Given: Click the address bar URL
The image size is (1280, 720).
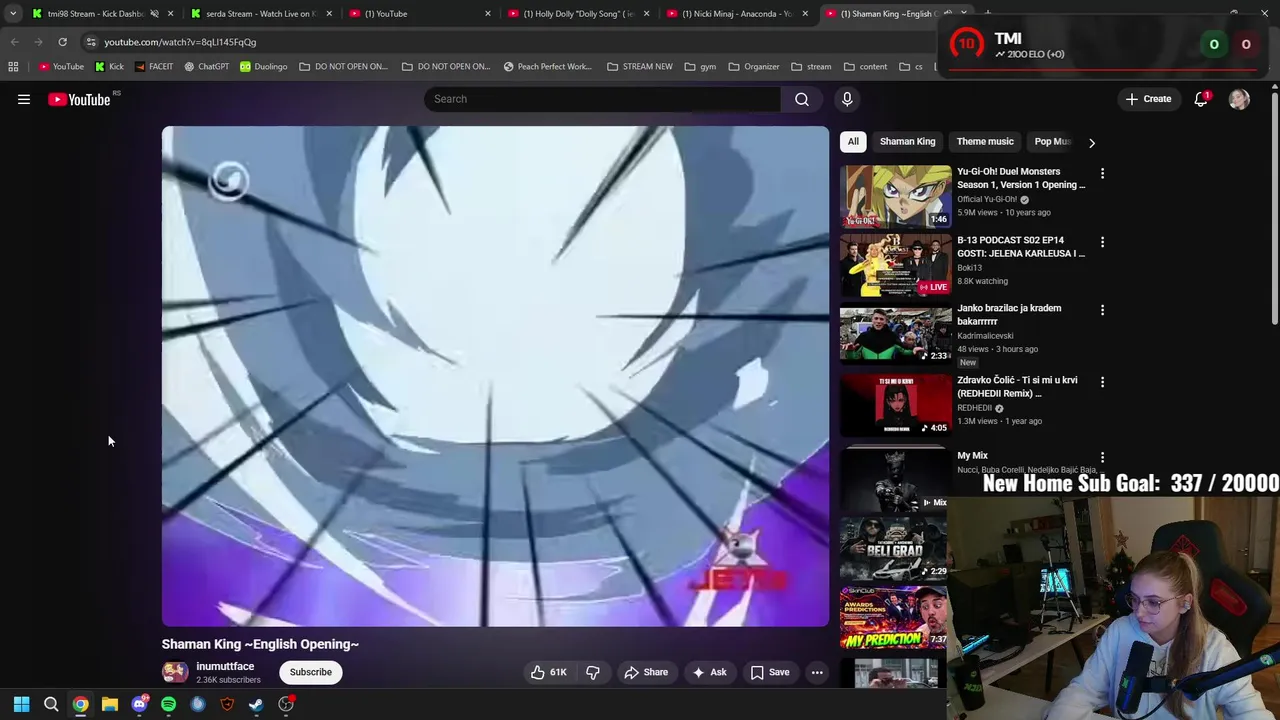Looking at the screenshot, I should 180,42.
